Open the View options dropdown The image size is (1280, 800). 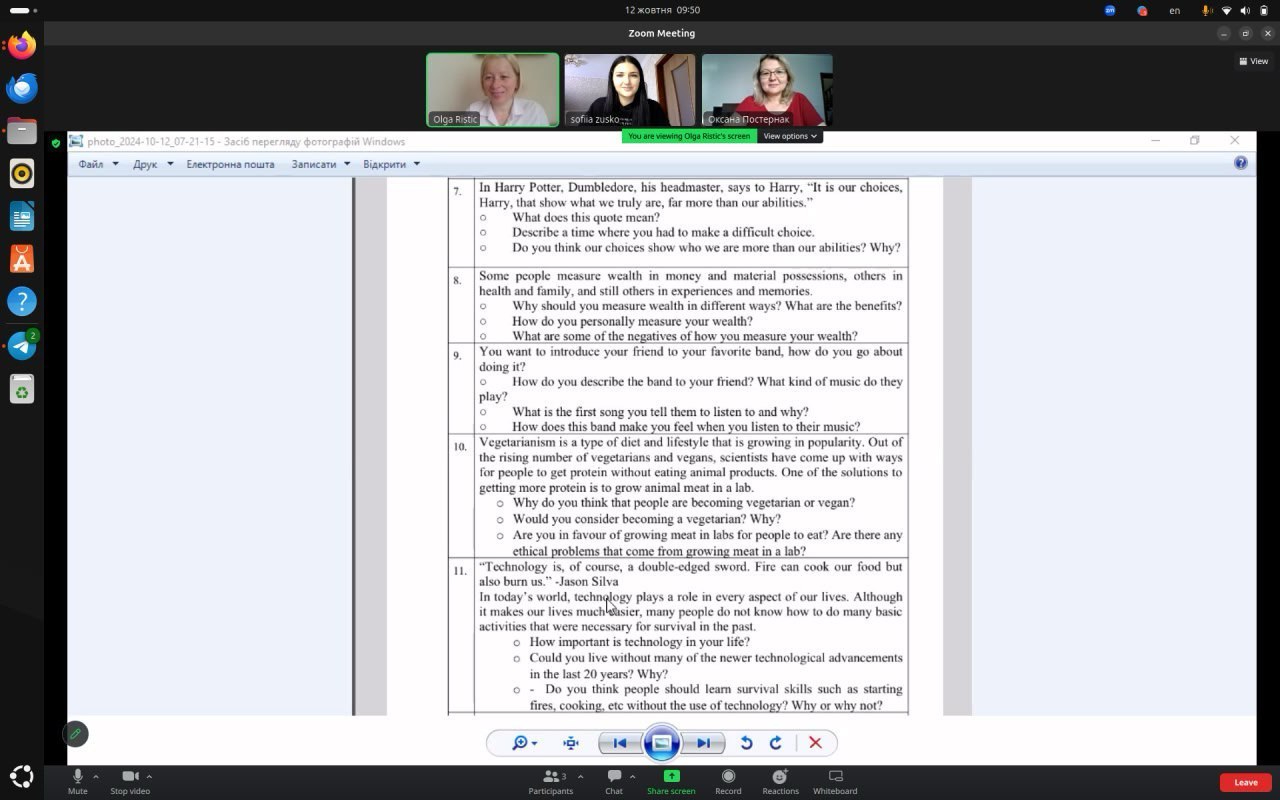click(790, 136)
